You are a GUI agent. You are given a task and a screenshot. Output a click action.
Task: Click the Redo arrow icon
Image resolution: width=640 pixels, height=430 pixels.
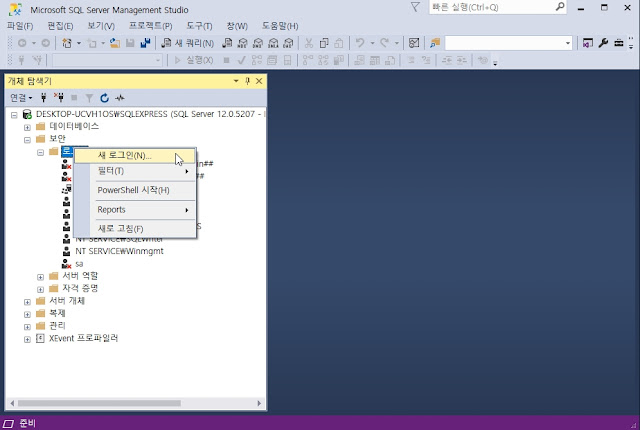[384, 43]
